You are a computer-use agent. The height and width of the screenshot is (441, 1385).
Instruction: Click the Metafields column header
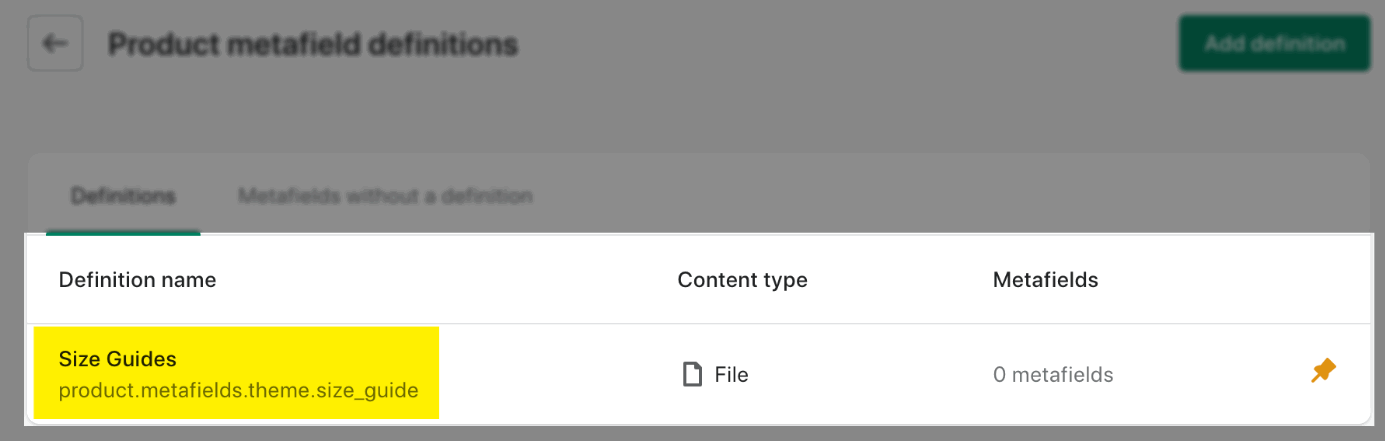(x=1045, y=280)
